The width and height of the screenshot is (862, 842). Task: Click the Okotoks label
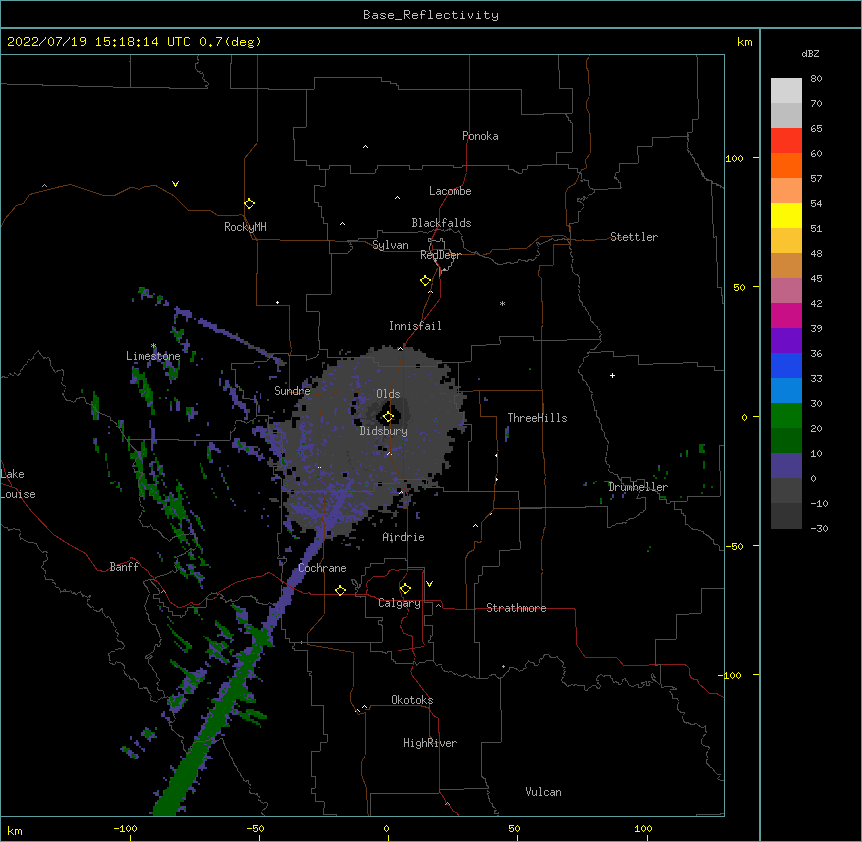[x=412, y=700]
